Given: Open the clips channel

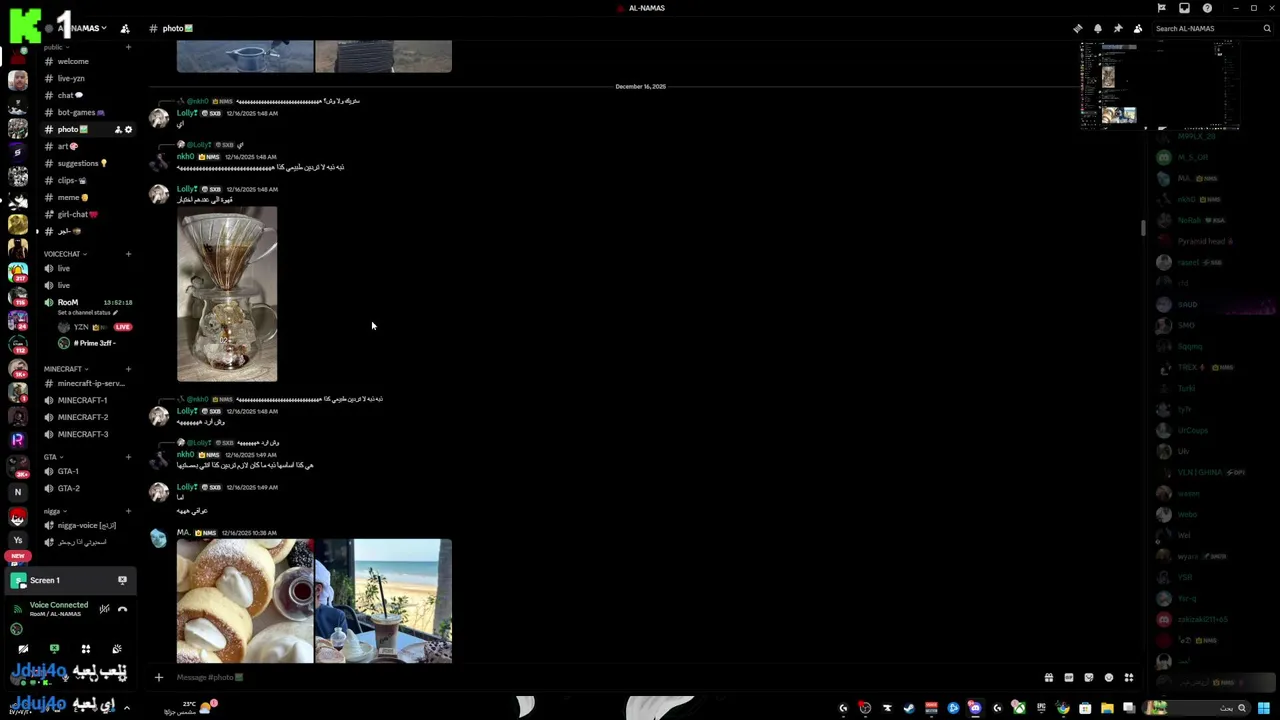Looking at the screenshot, I should point(86,180).
